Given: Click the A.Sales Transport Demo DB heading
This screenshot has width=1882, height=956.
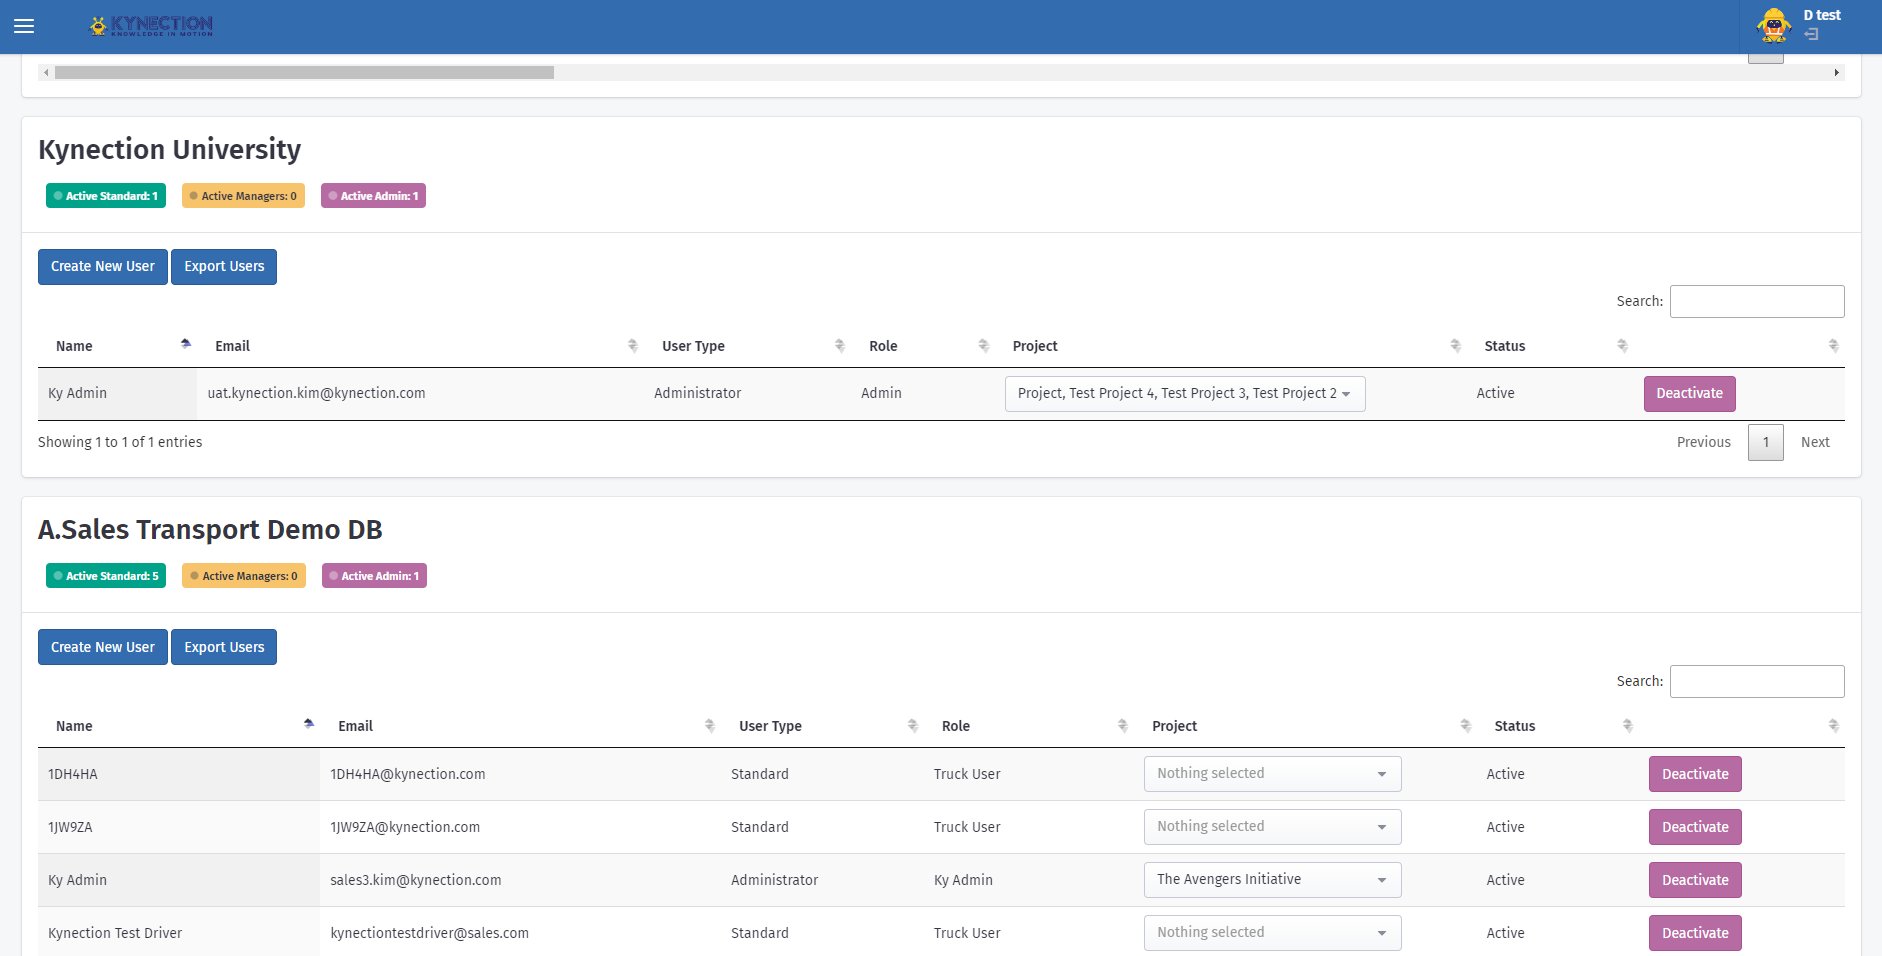Looking at the screenshot, I should (x=210, y=529).
